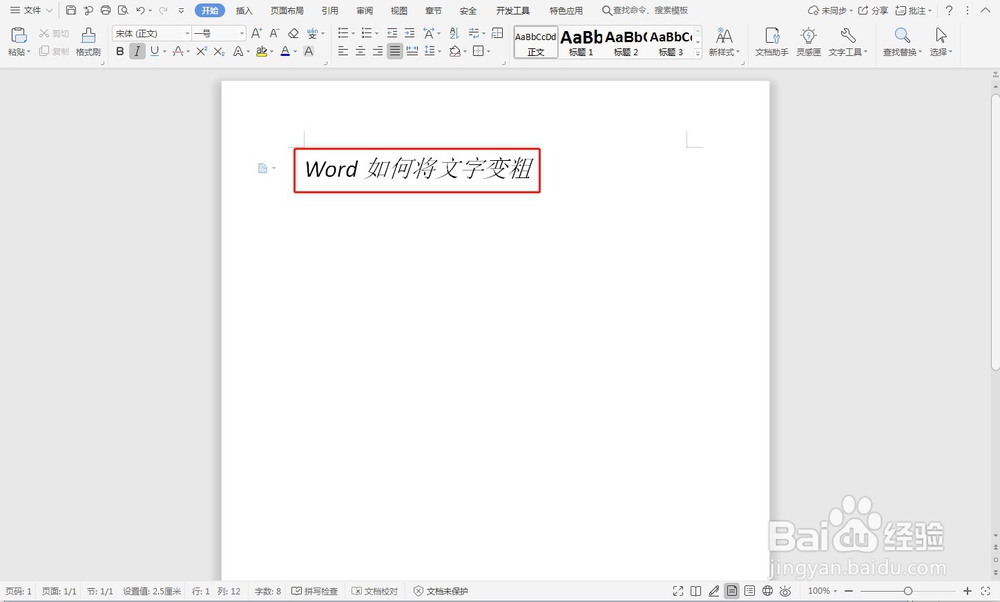
Task: Decrease font size with A- icon
Action: (x=274, y=33)
